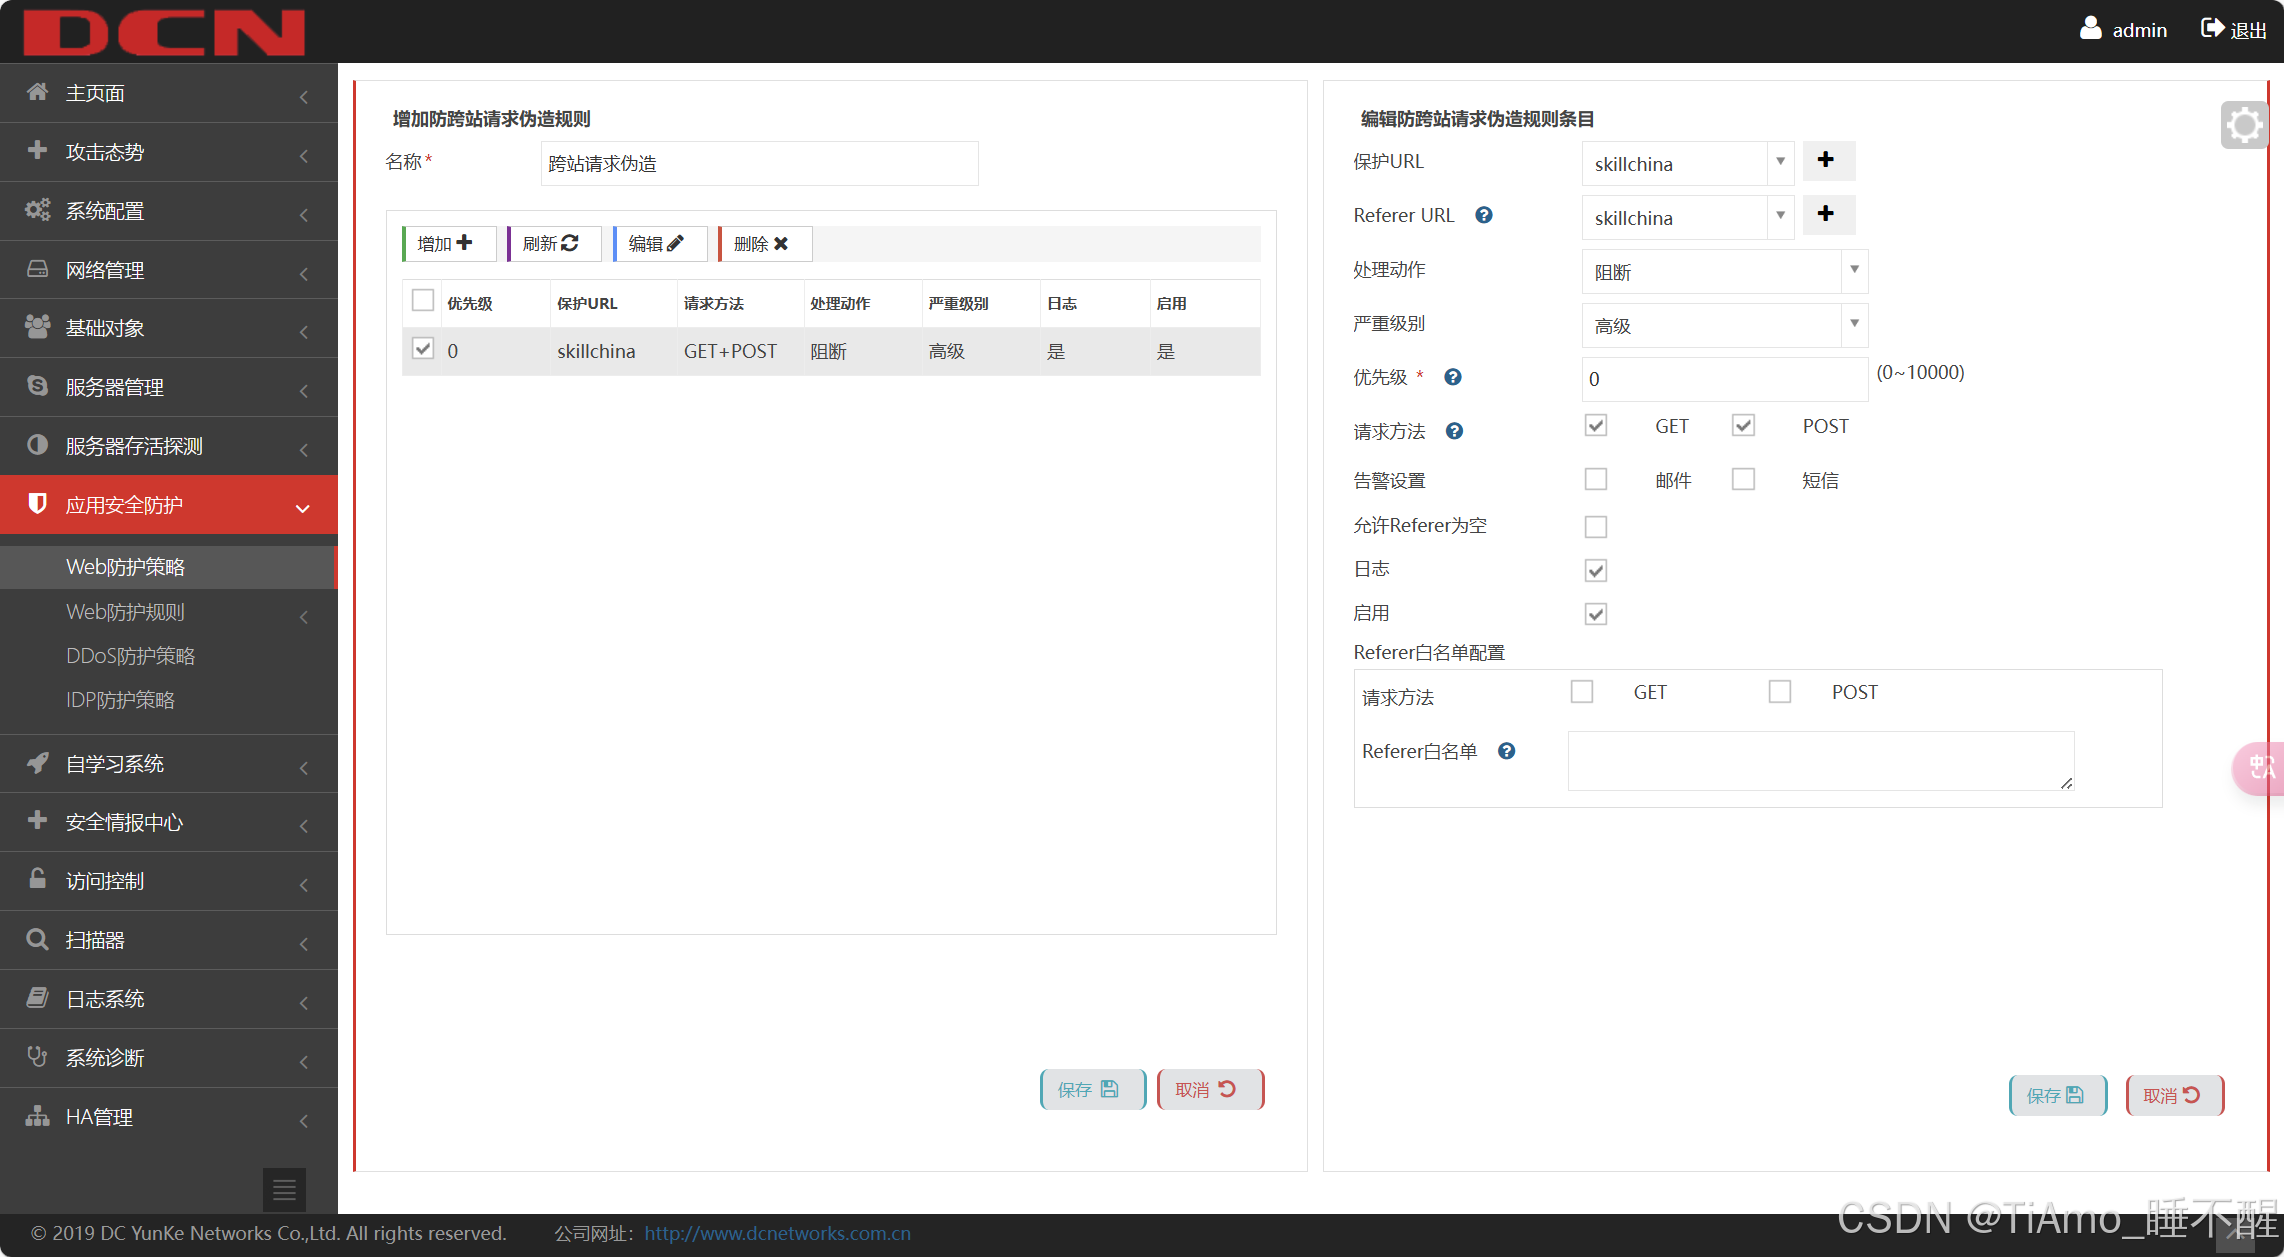Click help icon next to Referer URL
The width and height of the screenshot is (2284, 1257).
[x=1484, y=215]
